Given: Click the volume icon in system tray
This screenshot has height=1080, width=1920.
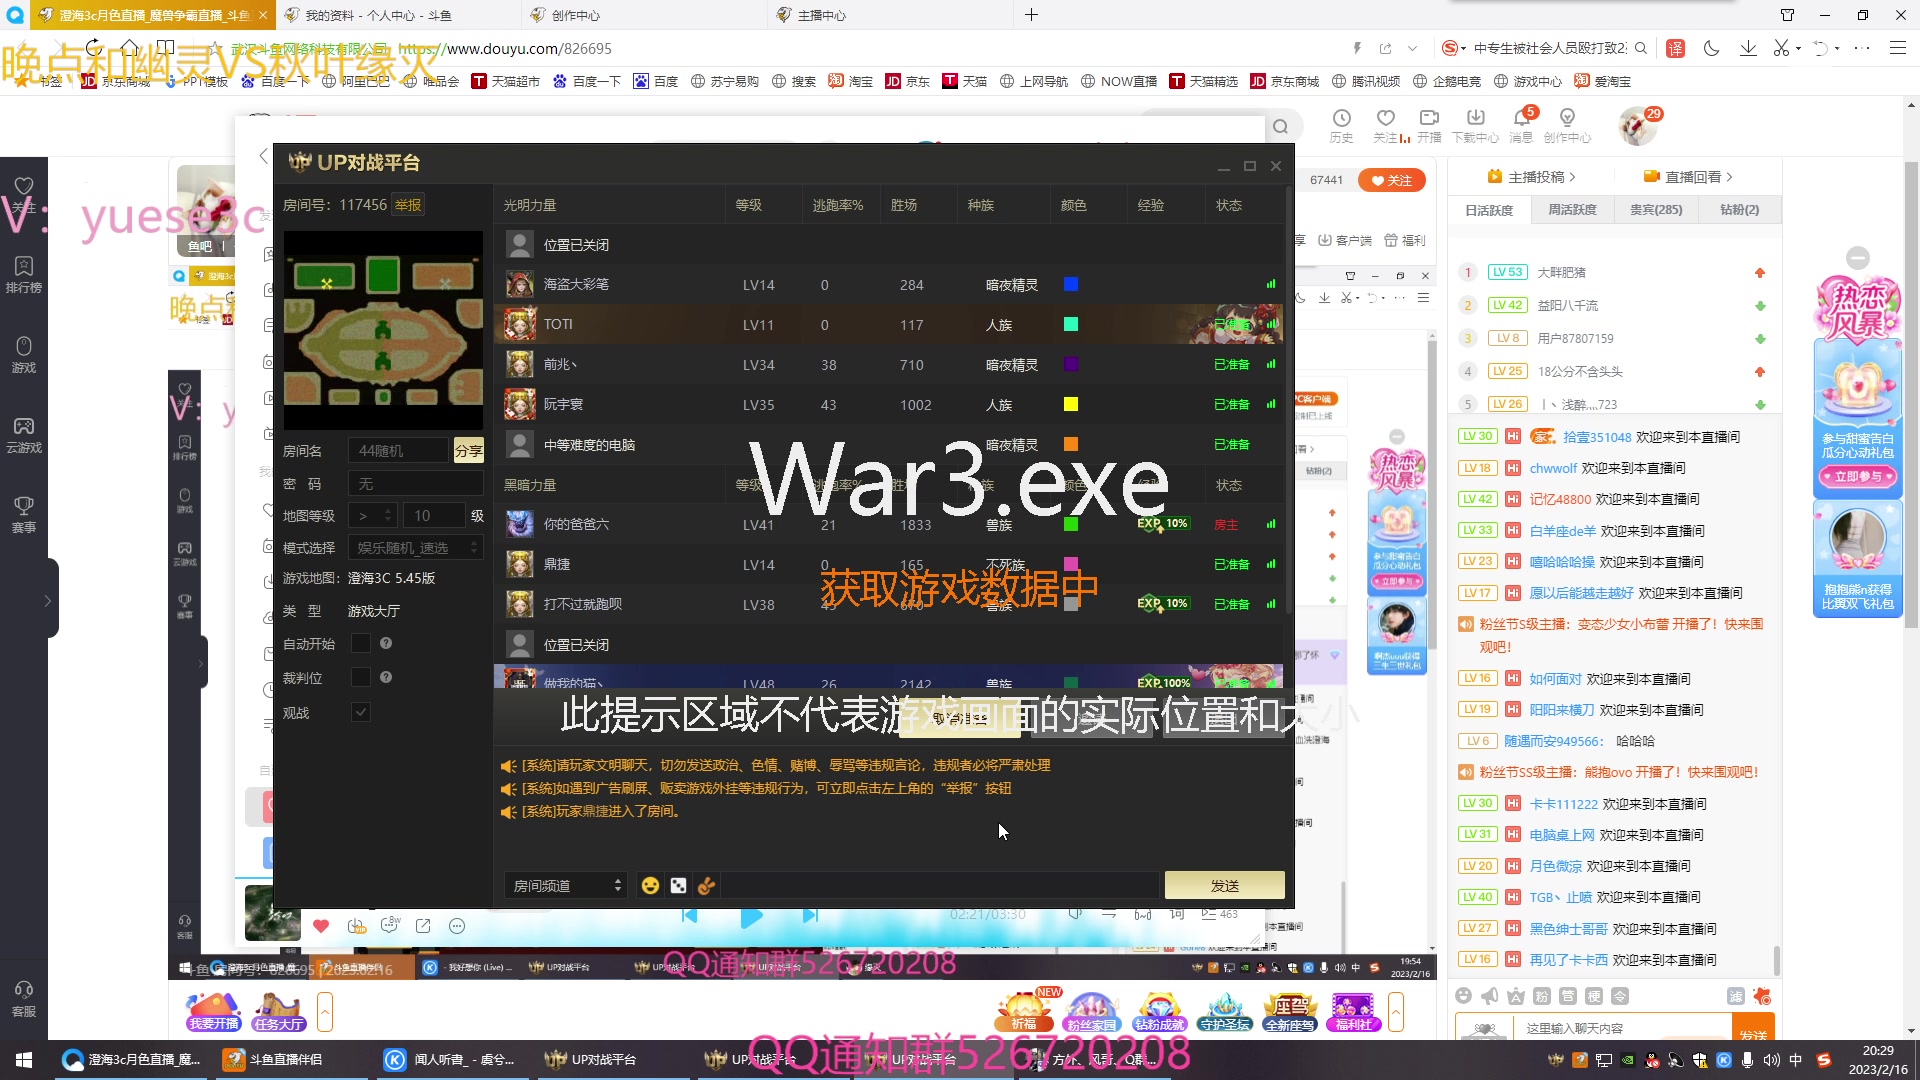Looking at the screenshot, I should click(1771, 1060).
